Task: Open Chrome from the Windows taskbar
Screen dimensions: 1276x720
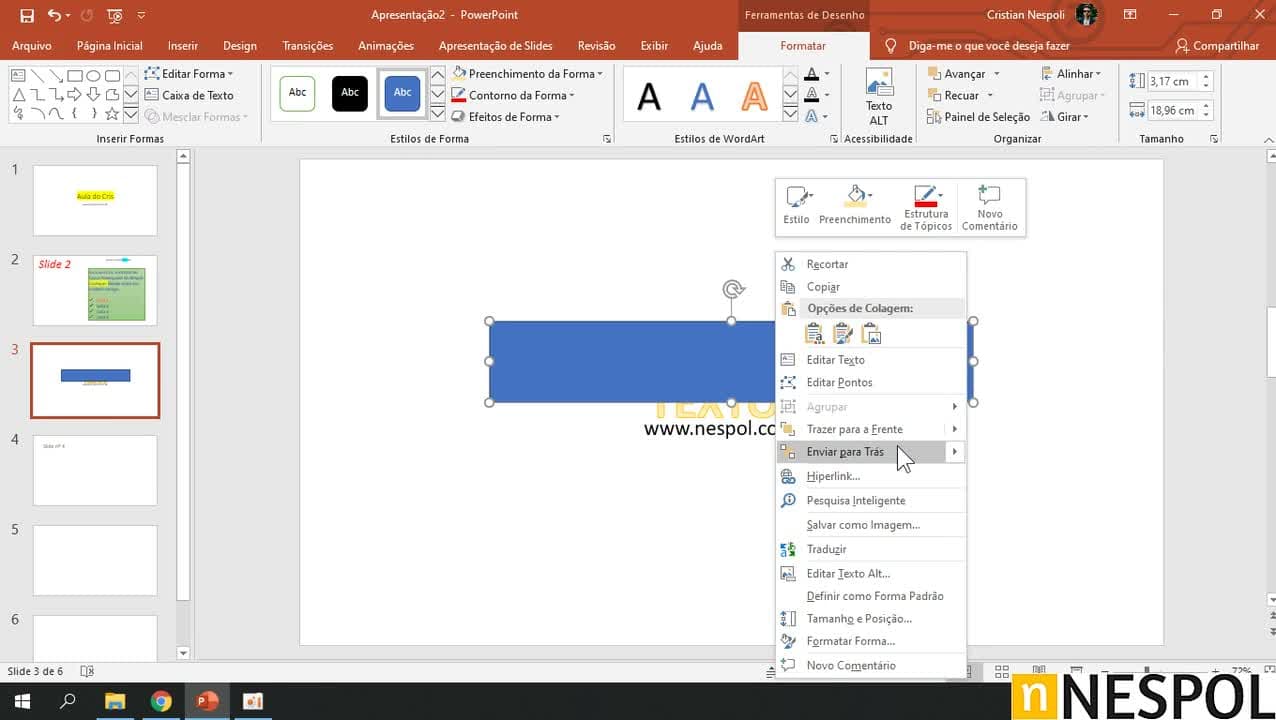Action: pyautogui.click(x=161, y=701)
